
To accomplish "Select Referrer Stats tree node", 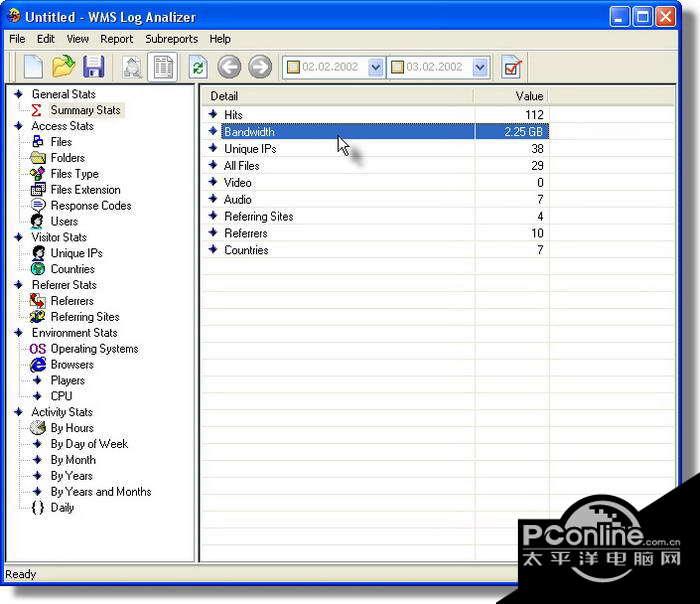I will tap(64, 285).
